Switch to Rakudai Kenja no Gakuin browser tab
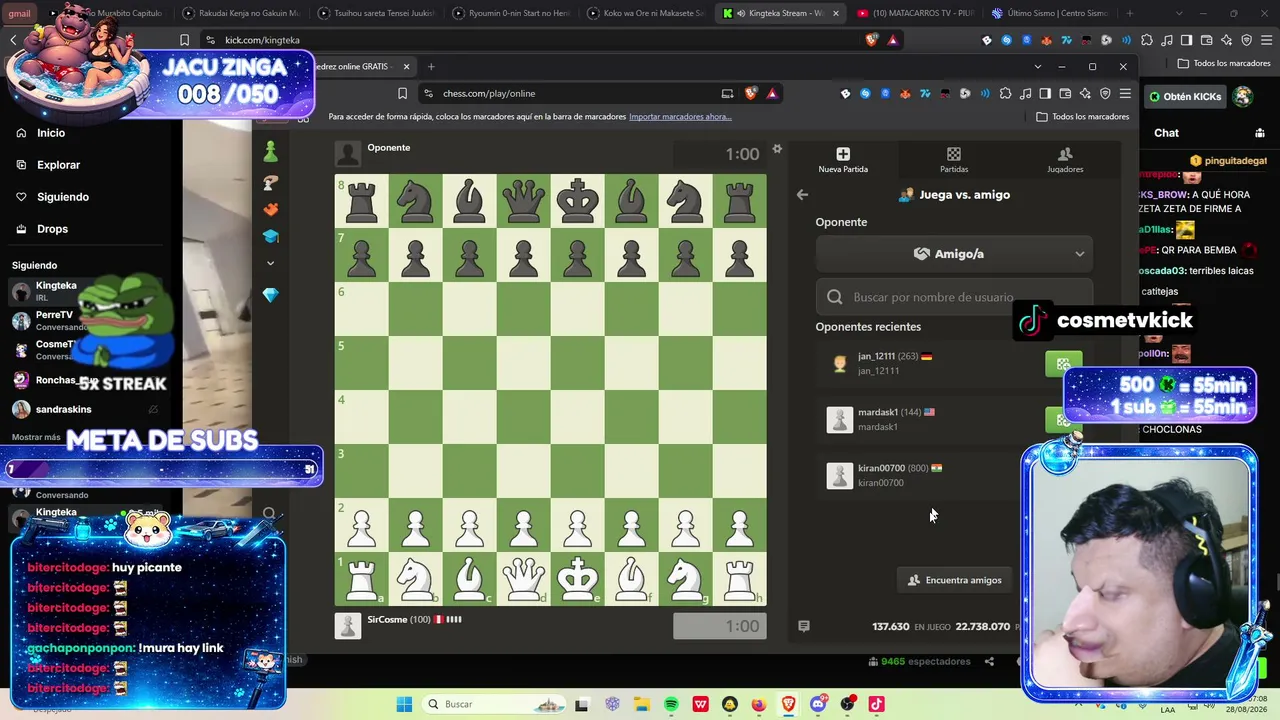Viewport: 1280px width, 720px height. tap(242, 13)
